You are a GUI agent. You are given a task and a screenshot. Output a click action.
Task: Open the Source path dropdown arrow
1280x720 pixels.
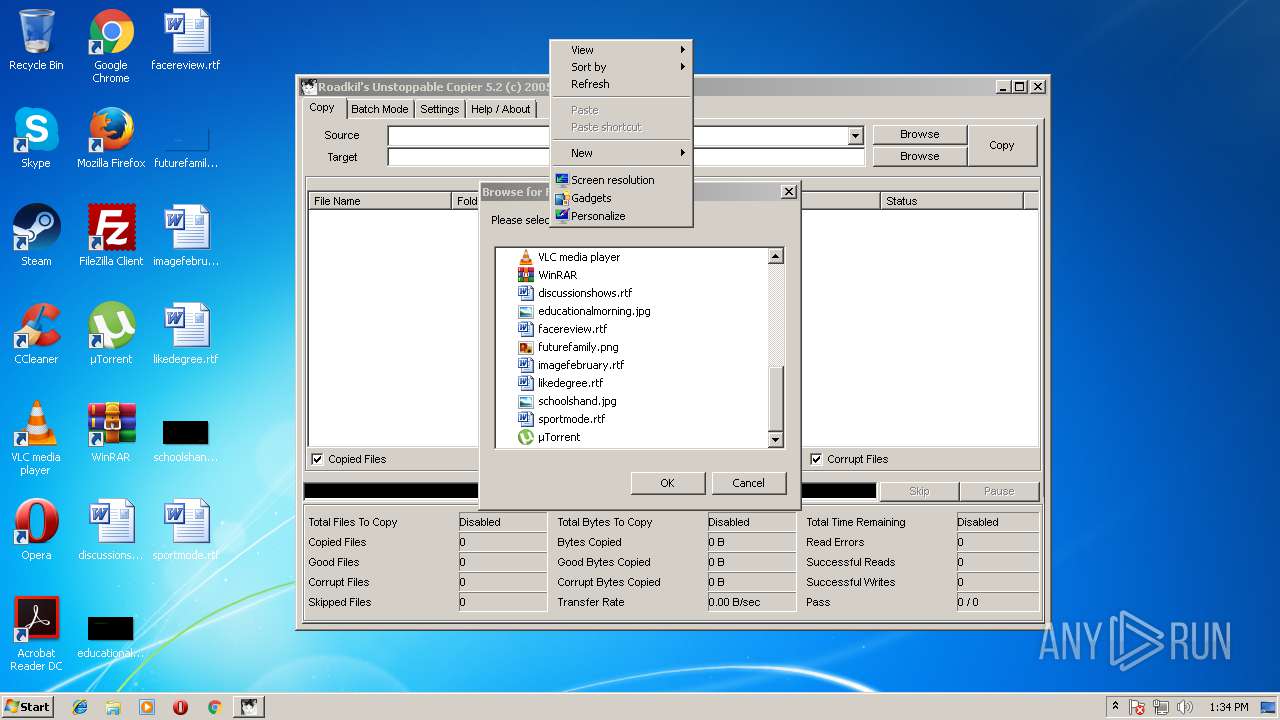[x=855, y=135]
